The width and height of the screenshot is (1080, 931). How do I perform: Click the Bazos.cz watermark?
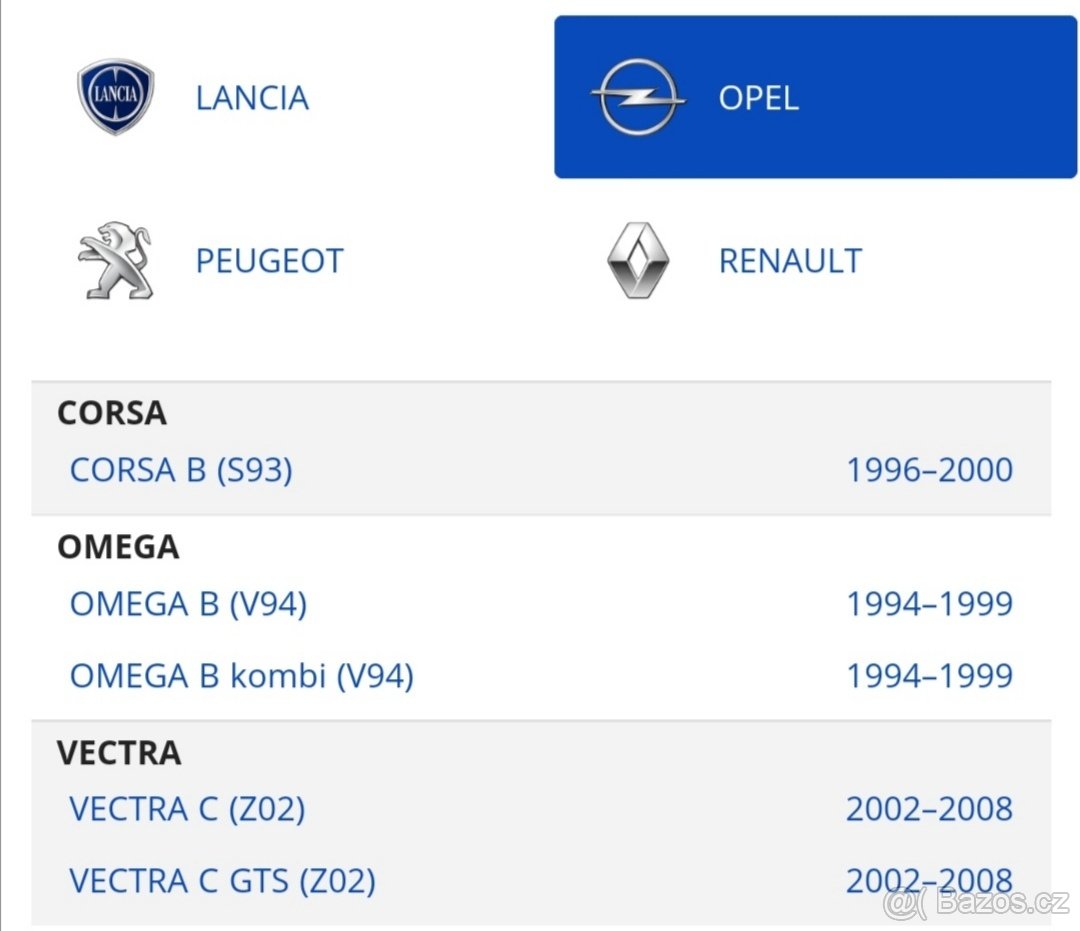point(978,904)
